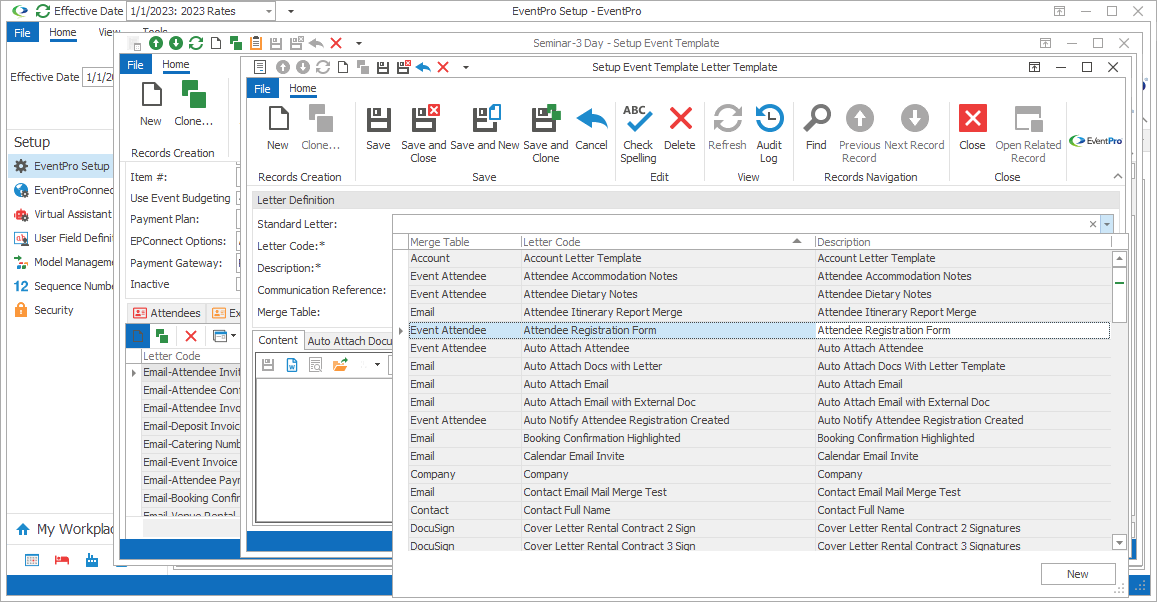The height and width of the screenshot is (602, 1157).
Task: Click the My Workplace home icon
Action: pyautogui.click(x=23, y=530)
